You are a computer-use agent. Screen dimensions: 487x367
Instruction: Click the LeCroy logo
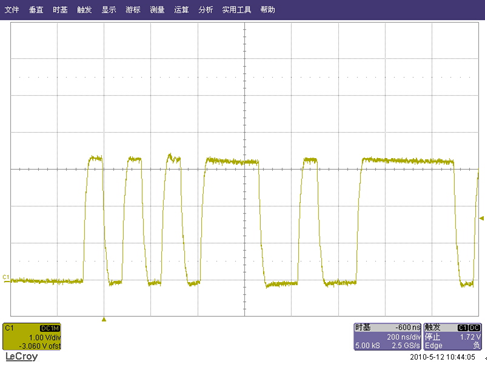[22, 356]
